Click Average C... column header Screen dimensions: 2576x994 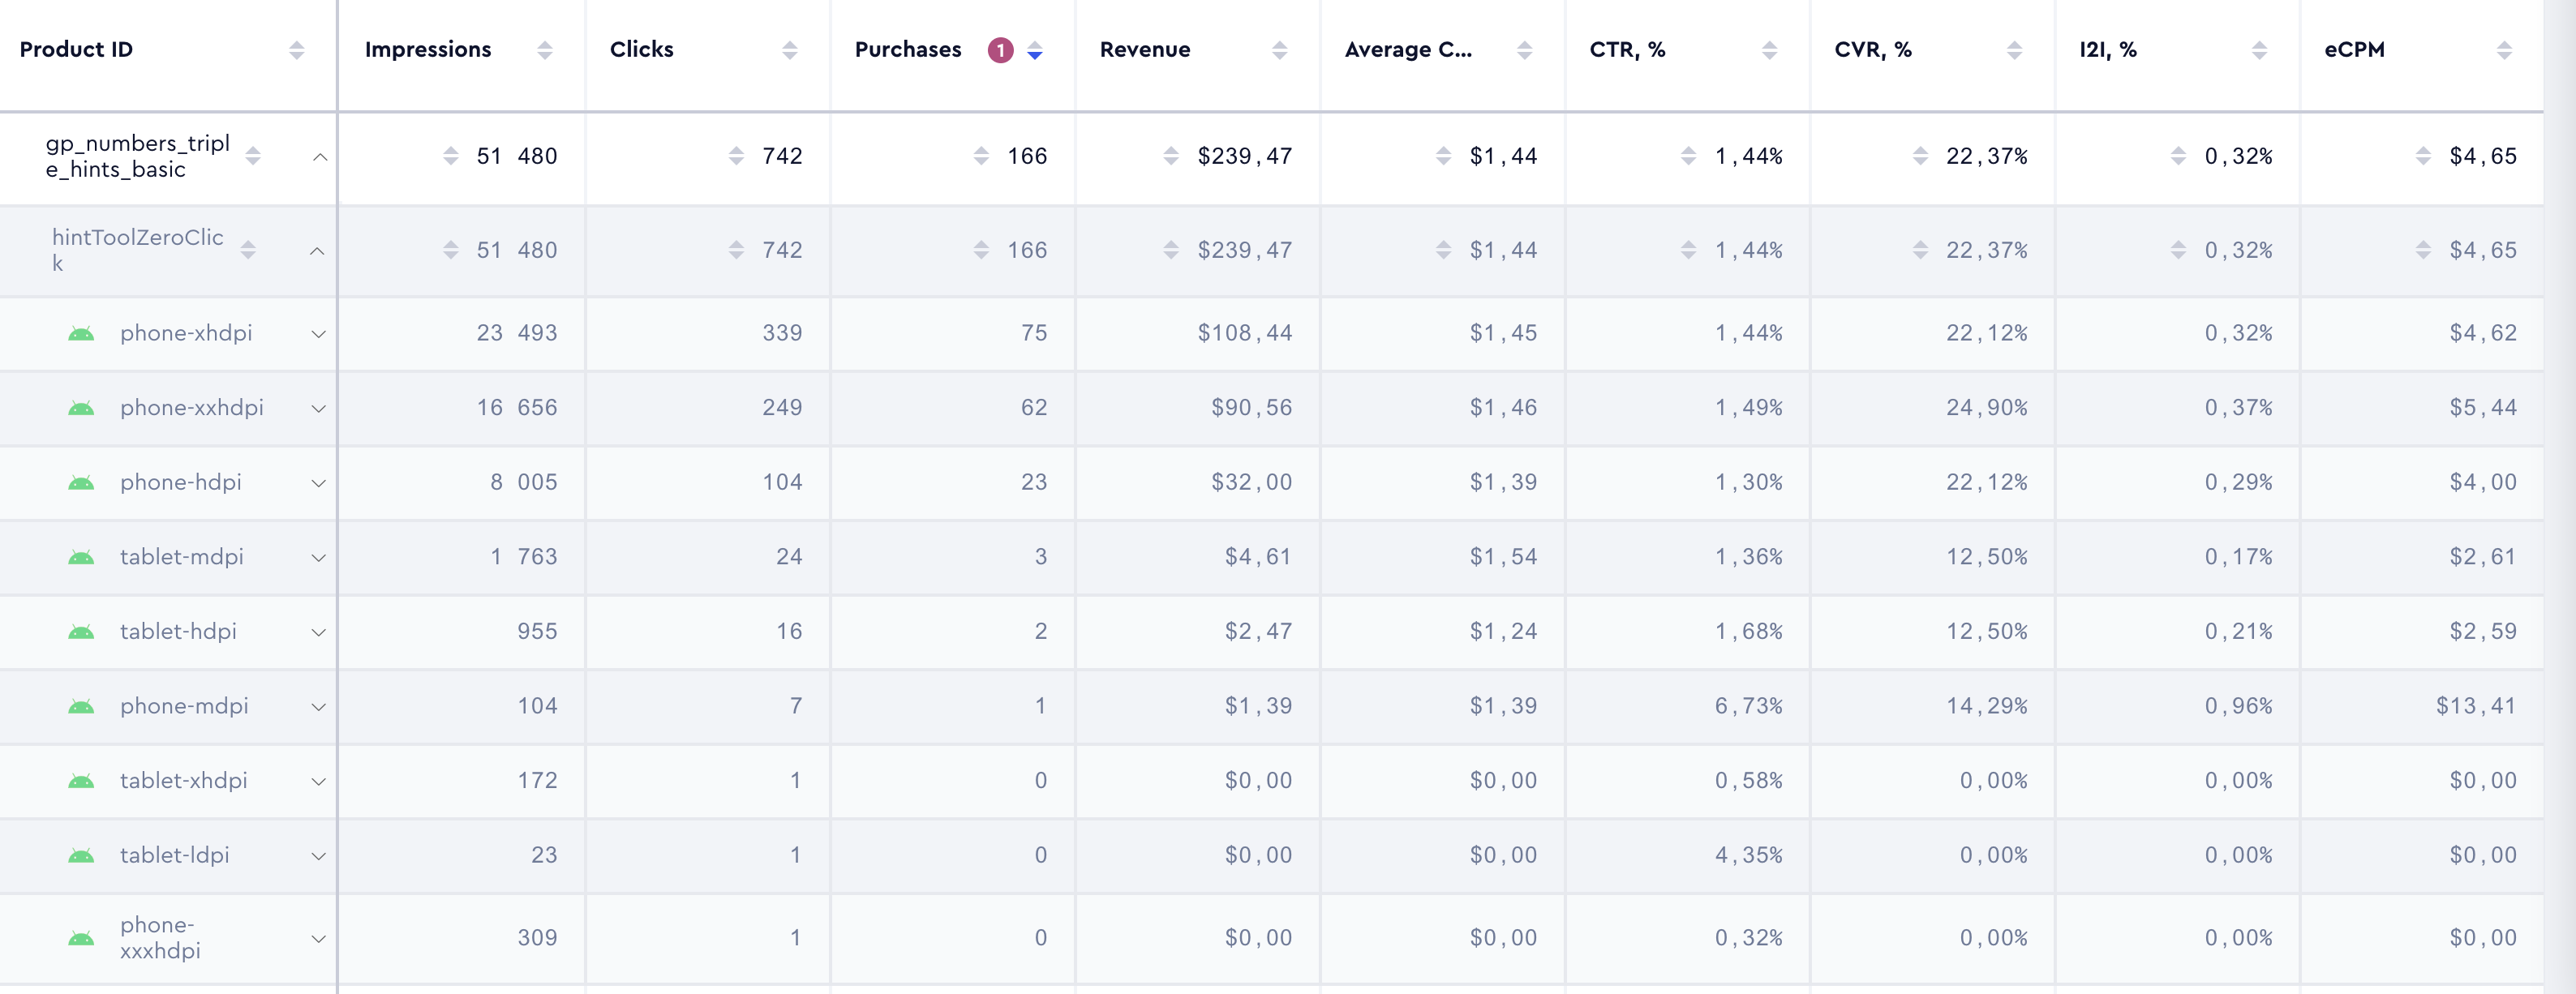(1407, 50)
